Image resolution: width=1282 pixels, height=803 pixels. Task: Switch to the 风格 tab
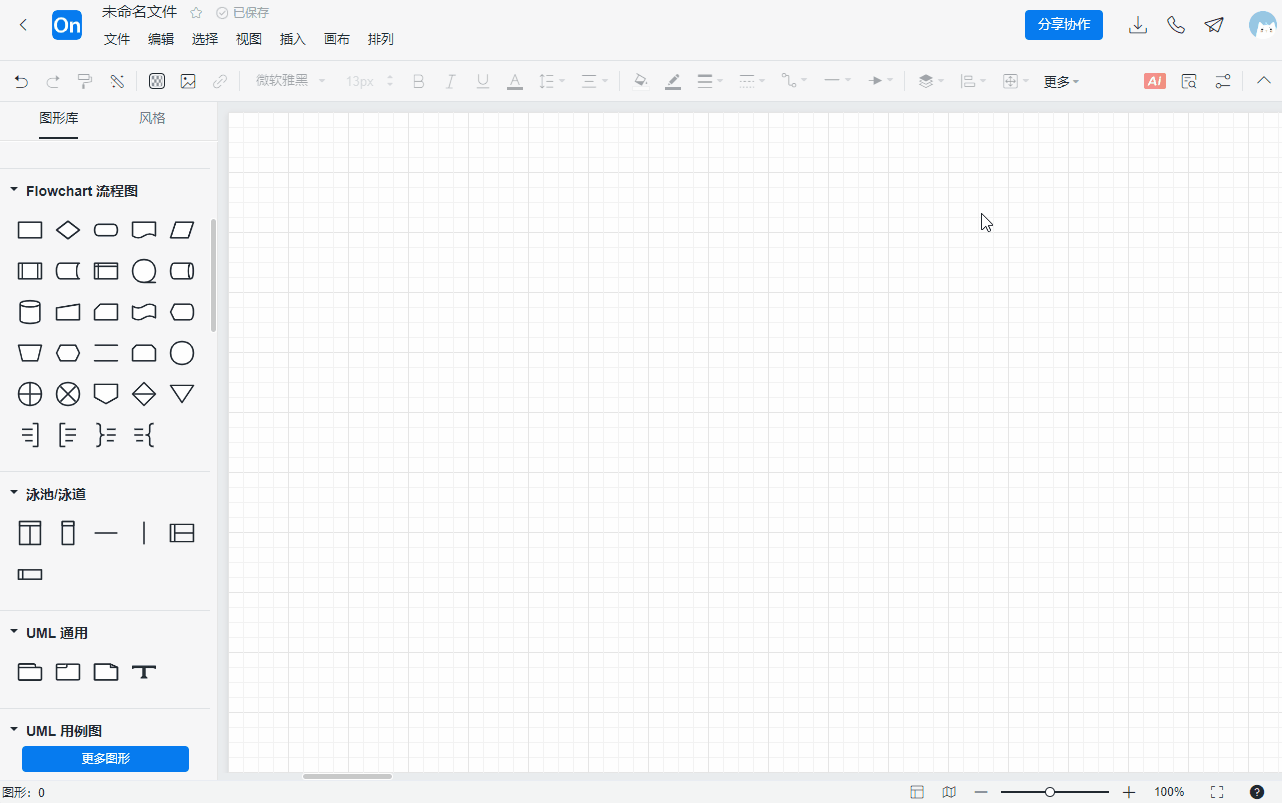click(x=152, y=118)
